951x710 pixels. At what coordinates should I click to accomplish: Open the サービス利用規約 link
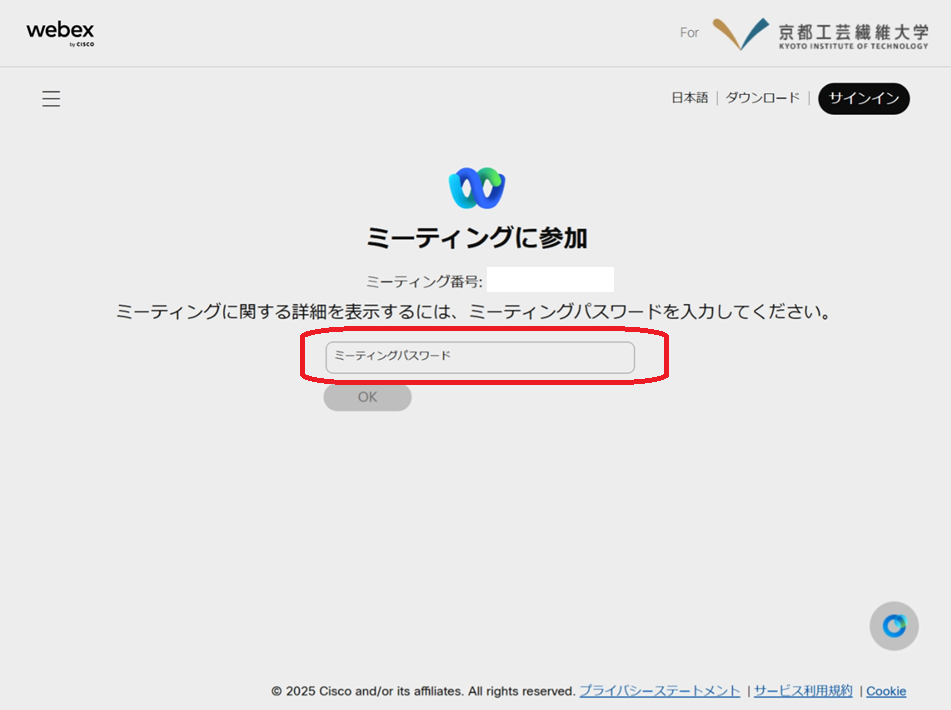pos(803,691)
